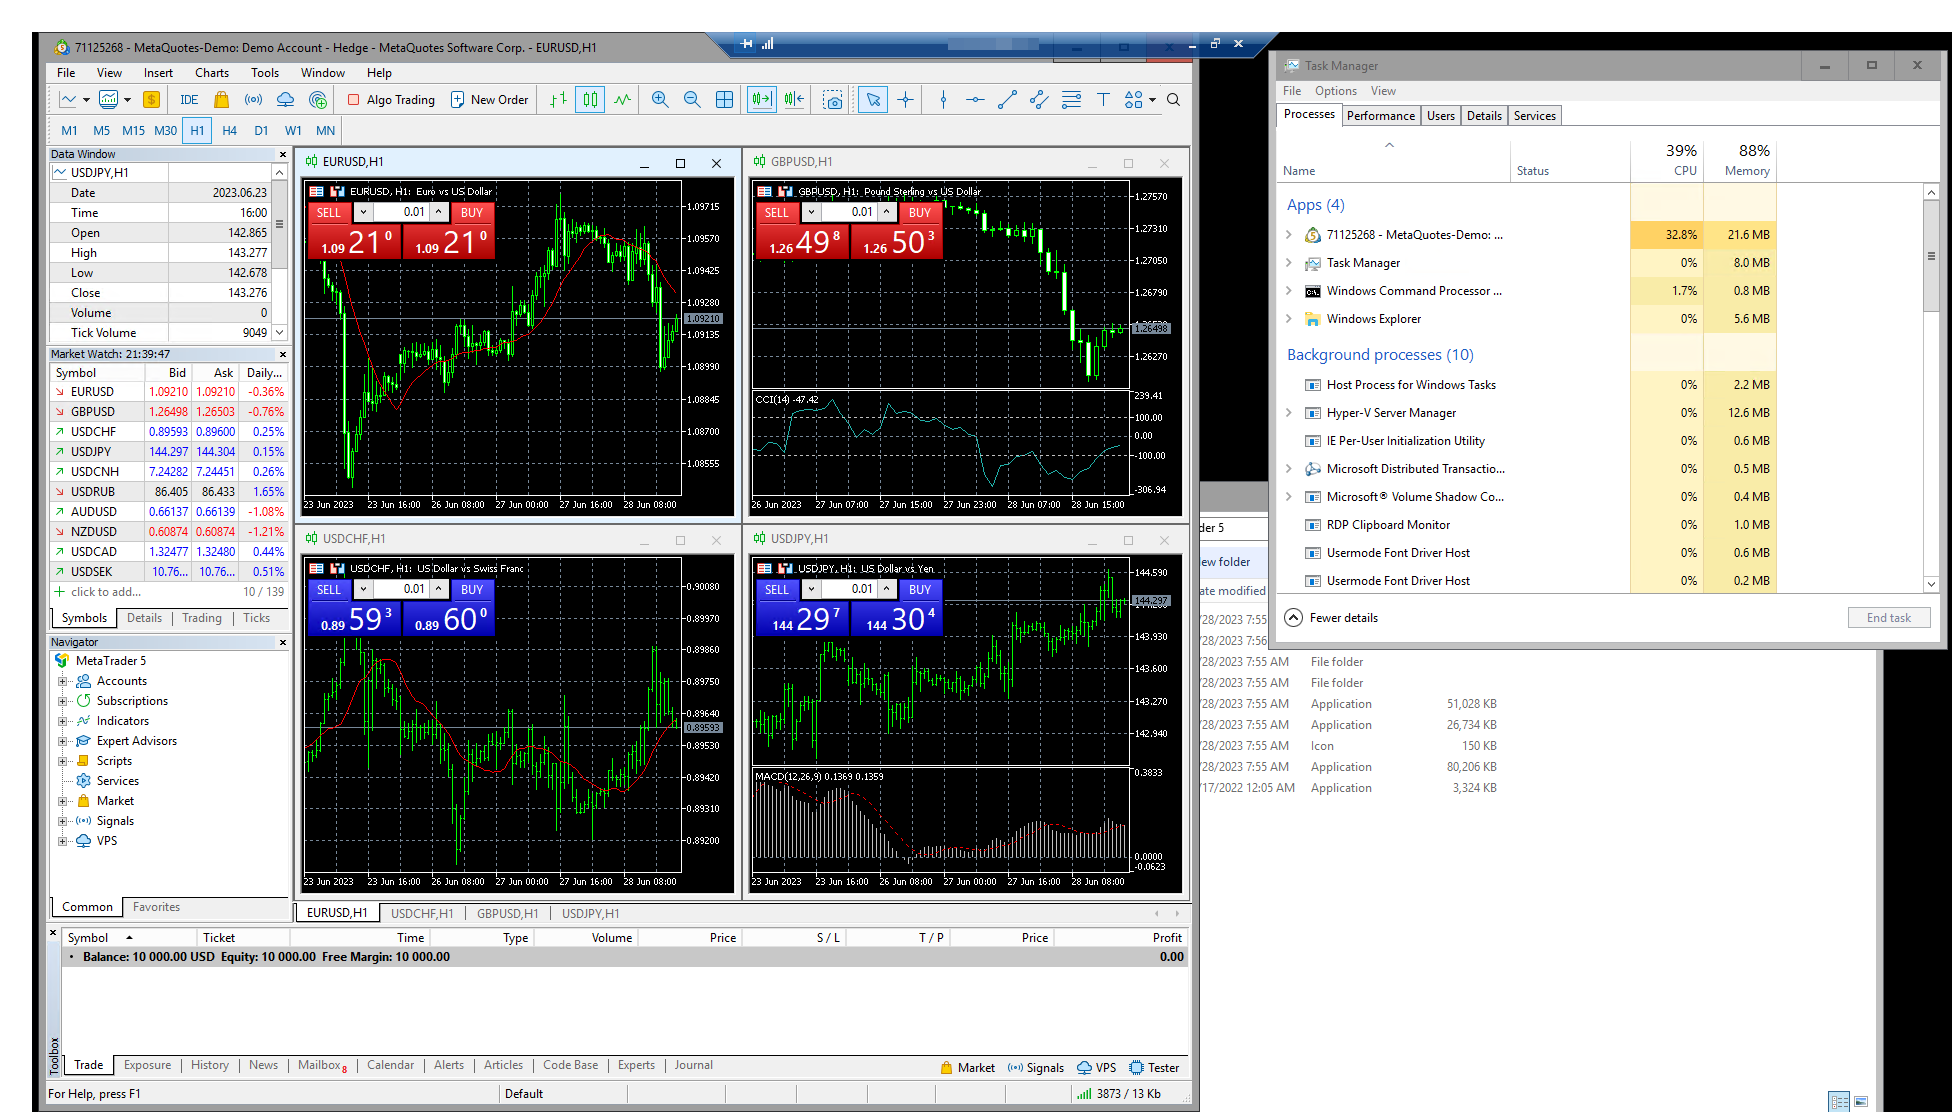The width and height of the screenshot is (1952, 1112).
Task: Click the dollar sign depth of market icon
Action: point(151,100)
